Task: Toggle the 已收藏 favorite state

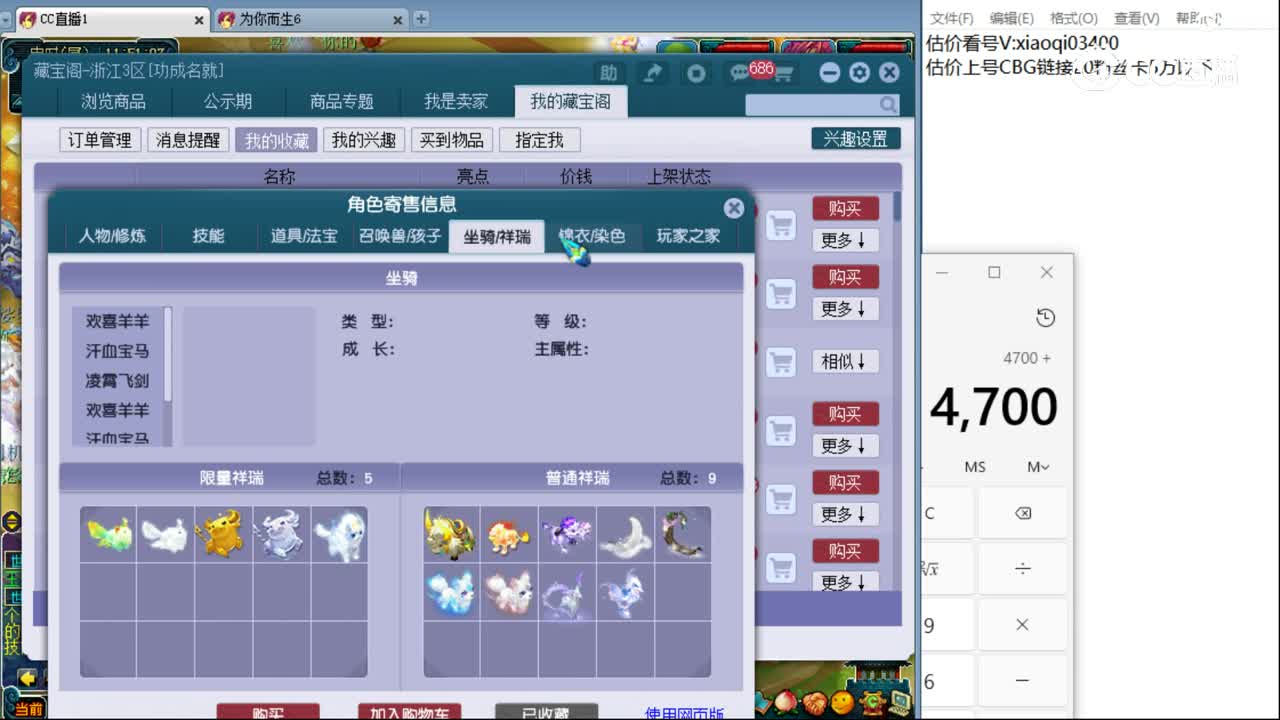Action: tap(547, 711)
